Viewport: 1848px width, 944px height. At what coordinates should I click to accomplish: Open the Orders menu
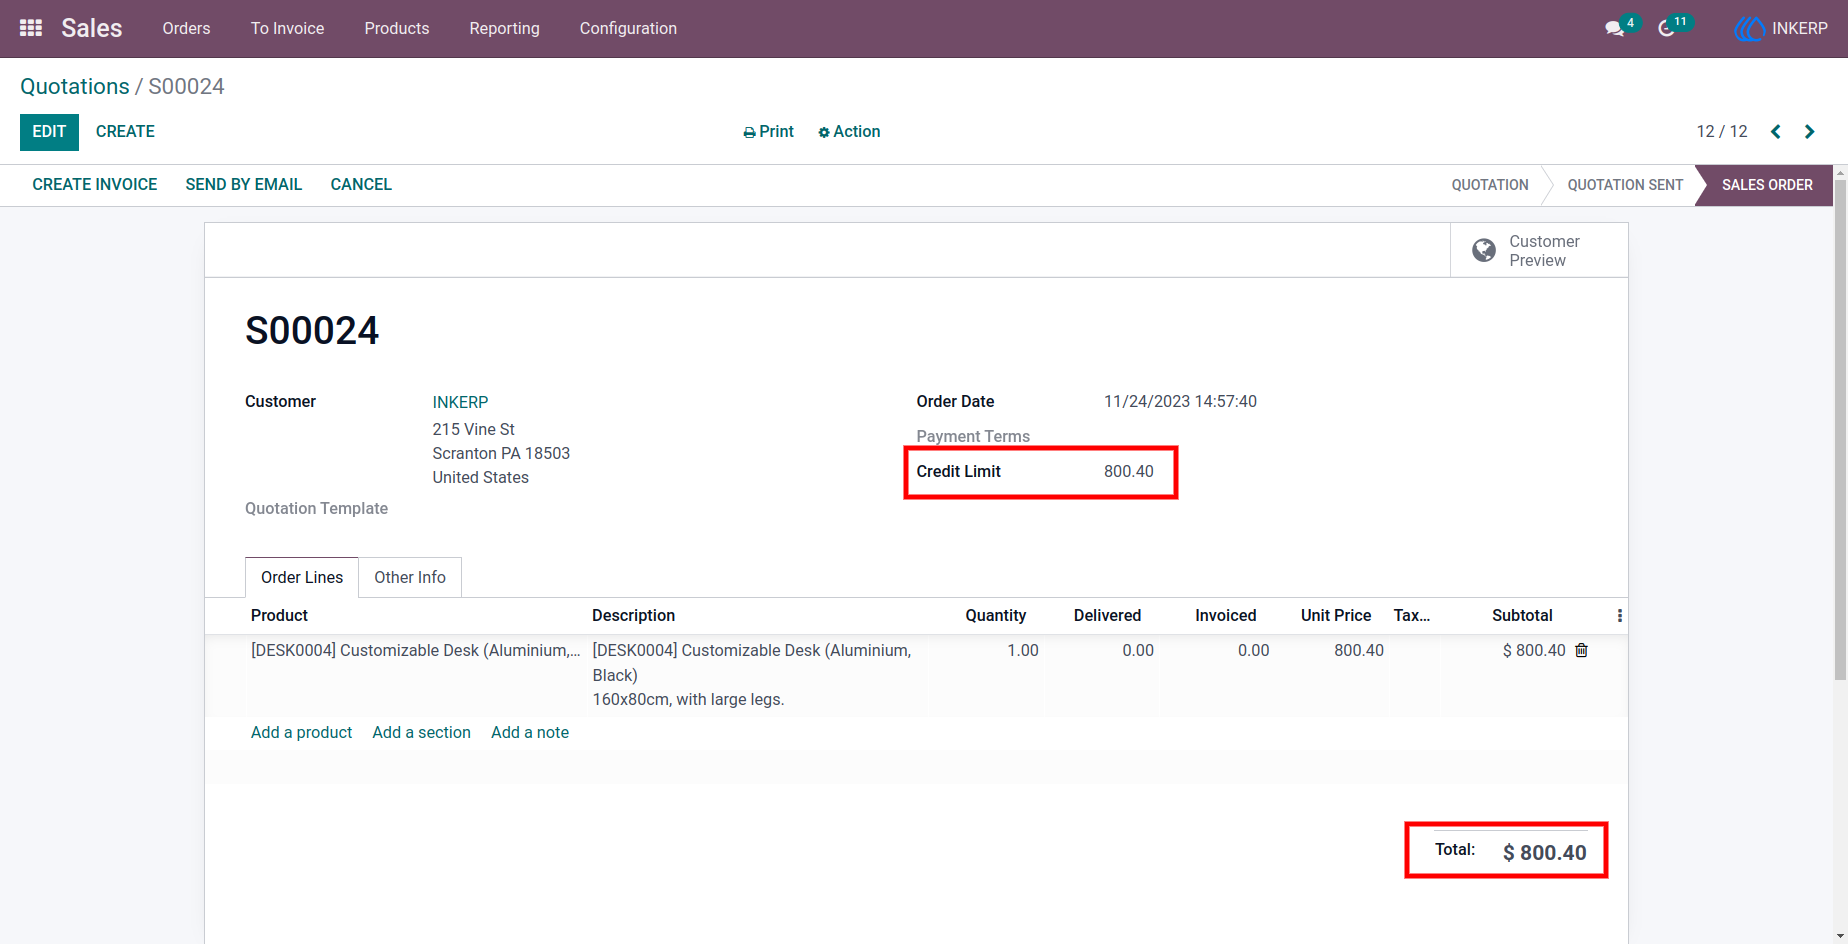tap(186, 28)
